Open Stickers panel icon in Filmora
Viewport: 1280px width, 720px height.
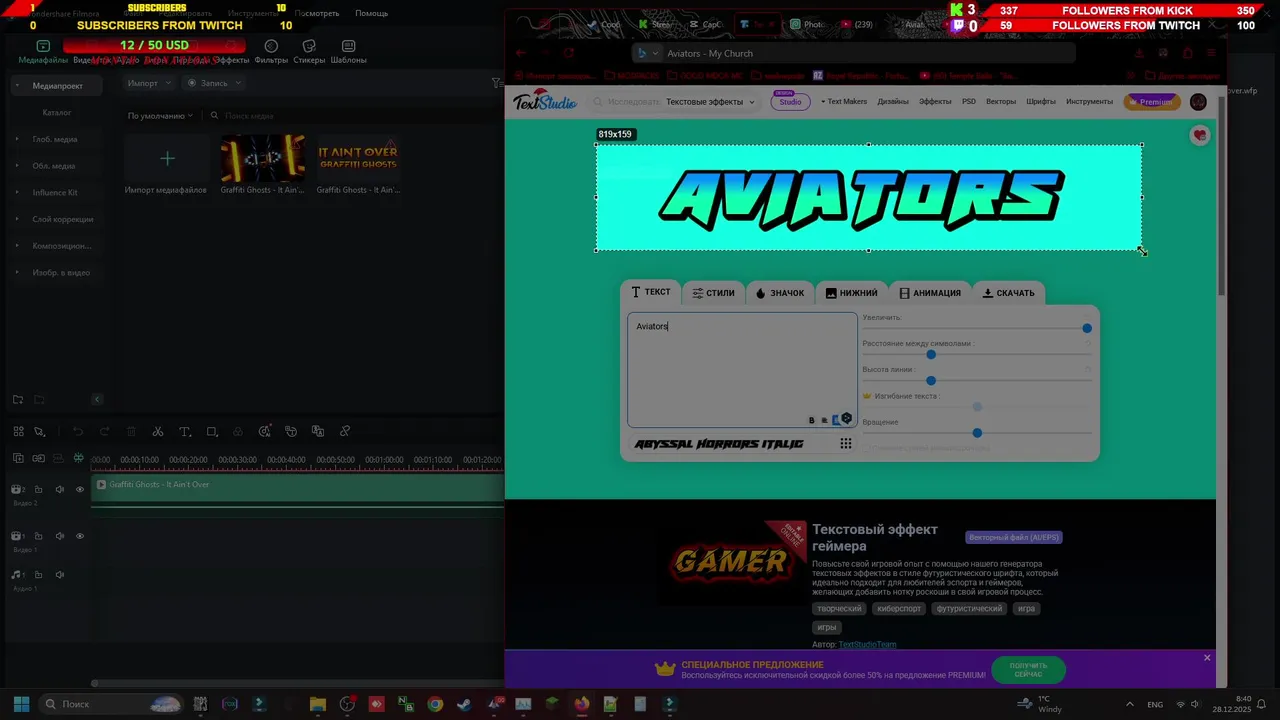[309, 46]
